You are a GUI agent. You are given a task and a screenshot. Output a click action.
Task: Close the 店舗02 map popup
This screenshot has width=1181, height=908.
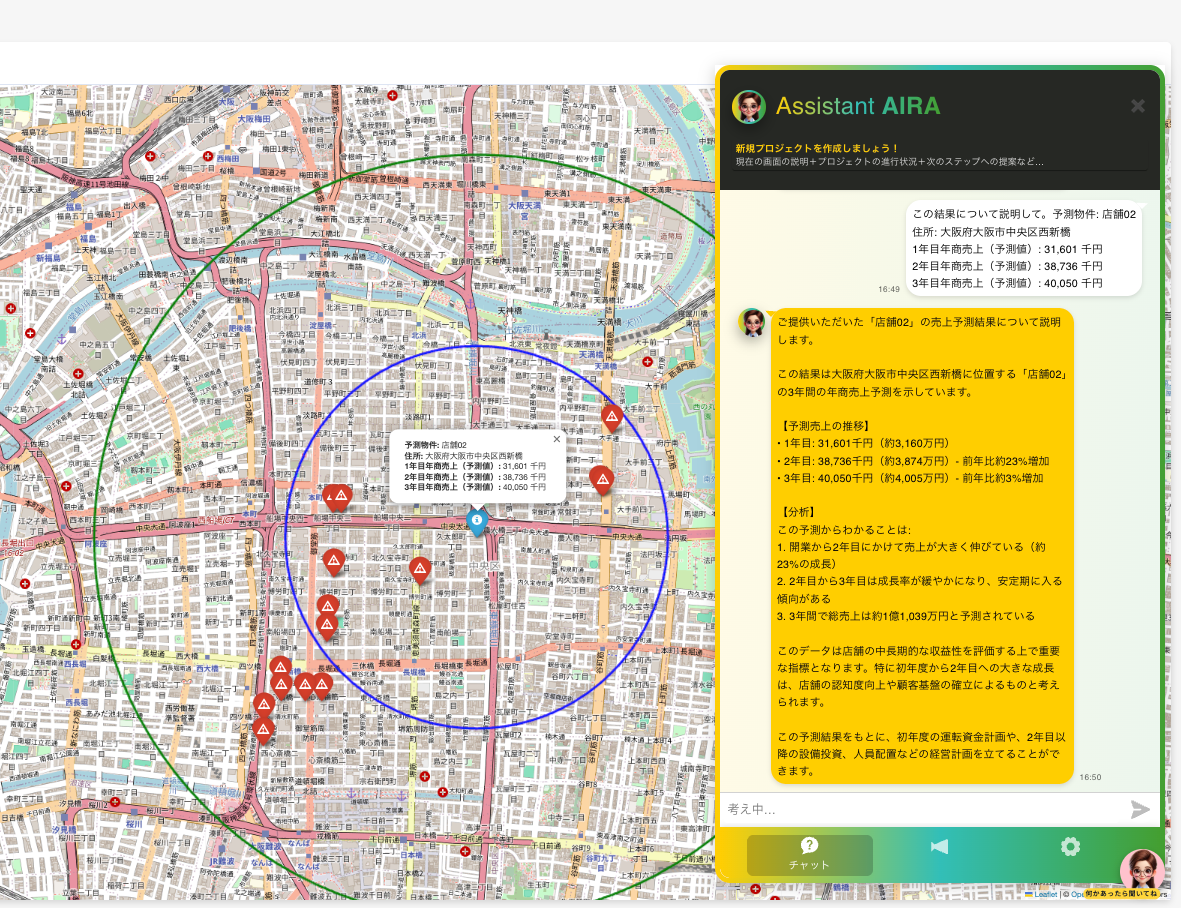pyautogui.click(x=557, y=438)
